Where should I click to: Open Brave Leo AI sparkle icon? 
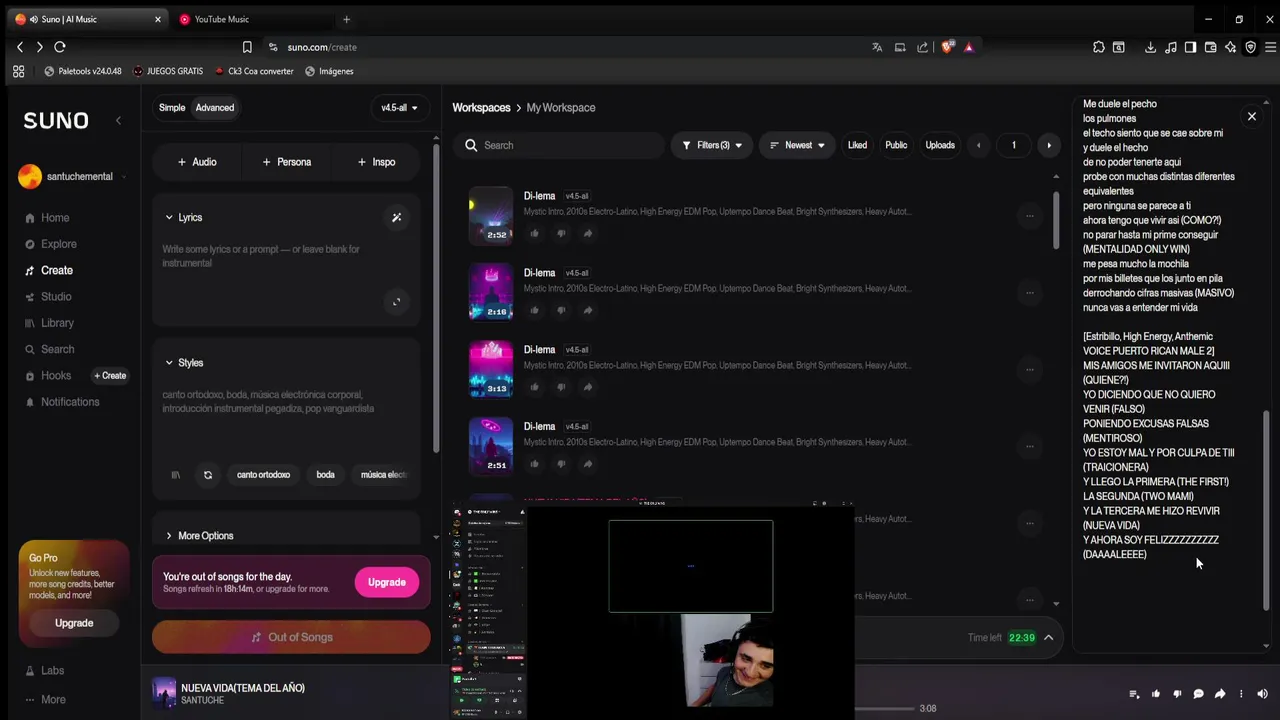pos(1230,47)
